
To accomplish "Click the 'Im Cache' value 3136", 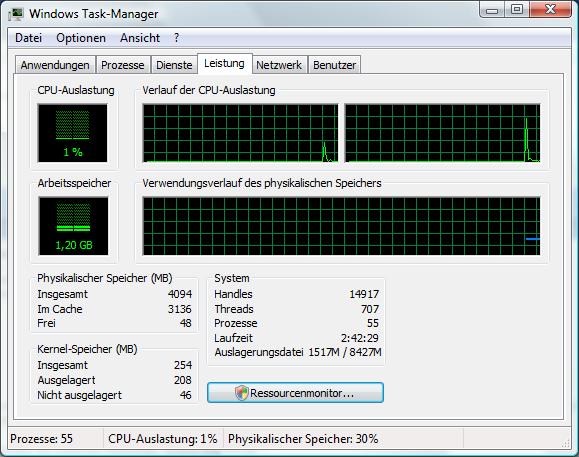I will coord(180,309).
